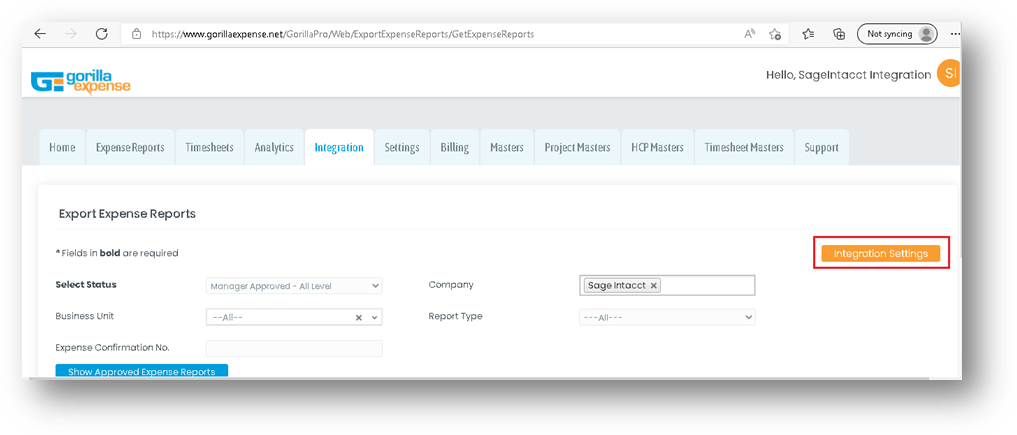Image resolution: width=1017 pixels, height=435 pixels.
Task: Clear the Business Unit selection x
Action: tap(359, 318)
